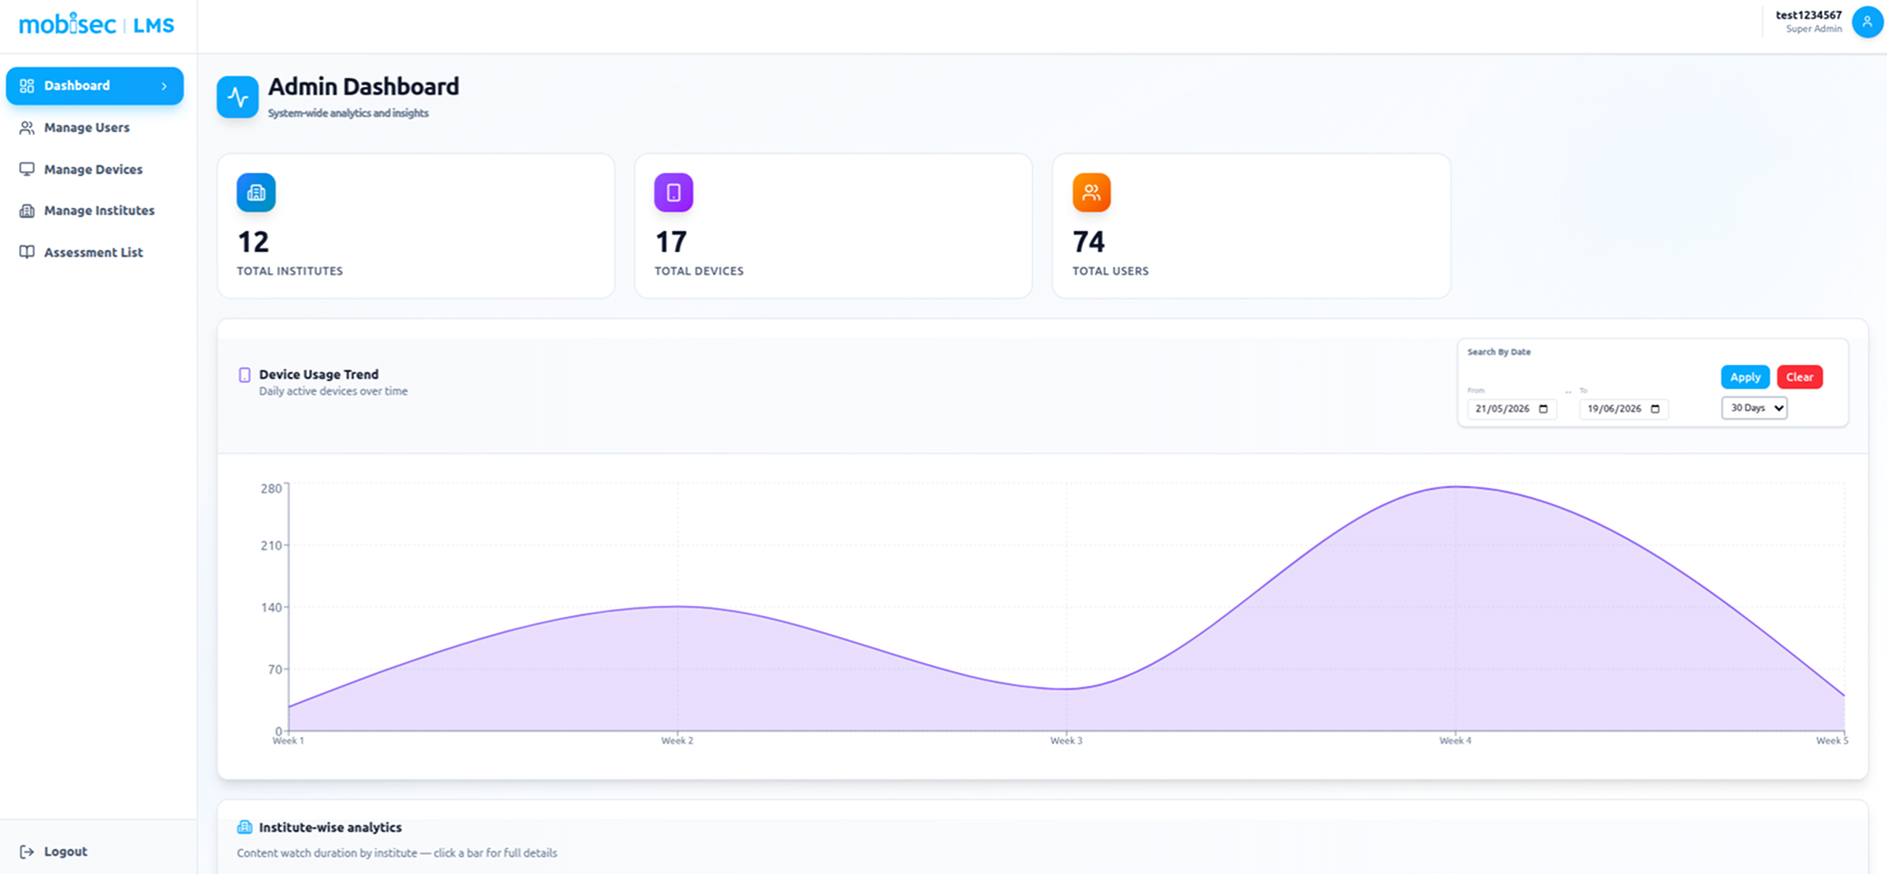
Task: Clear the date search filter
Action: click(1800, 377)
